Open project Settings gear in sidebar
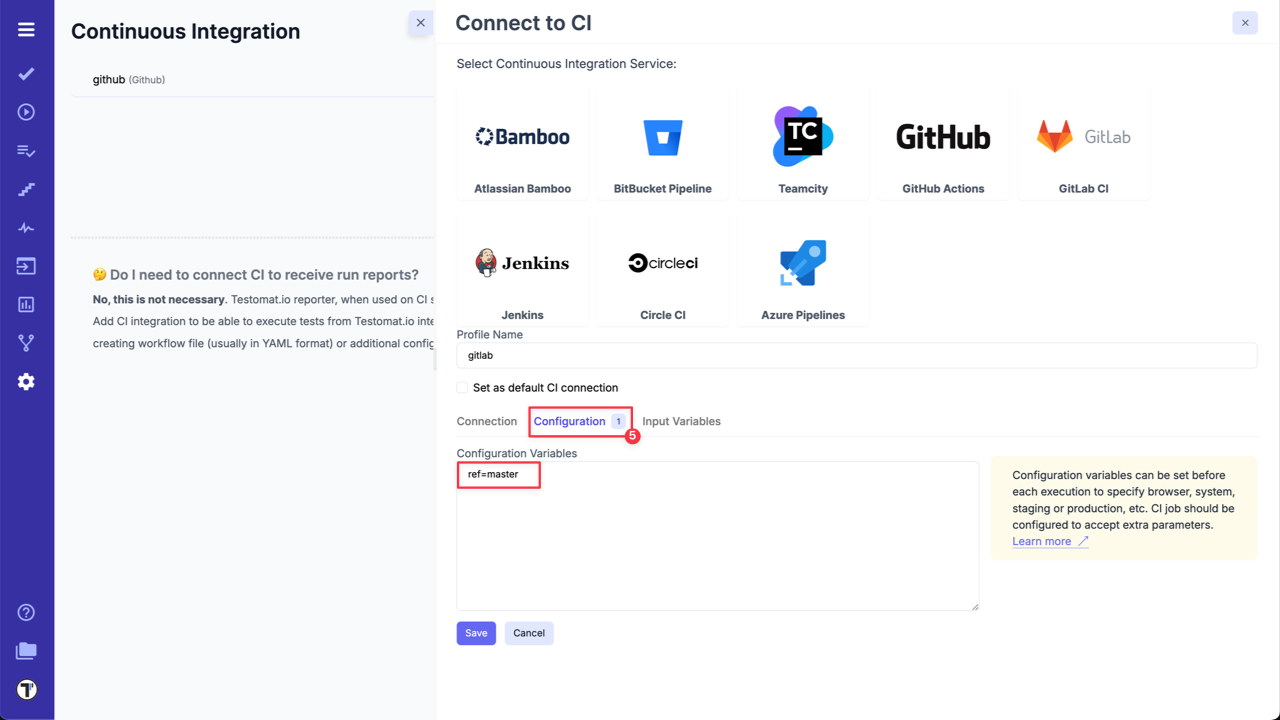1280x720 pixels. click(x=26, y=381)
